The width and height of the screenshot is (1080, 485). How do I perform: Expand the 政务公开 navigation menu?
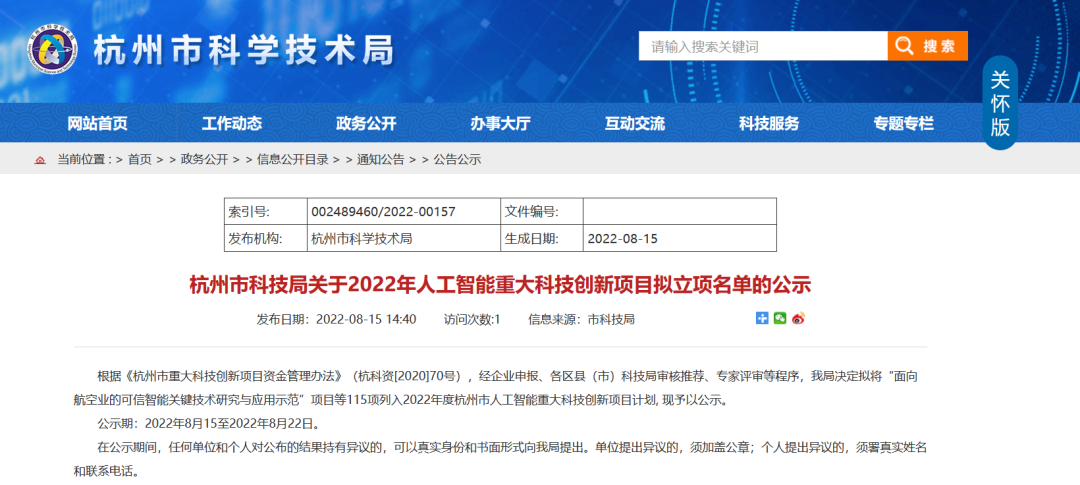tap(366, 123)
